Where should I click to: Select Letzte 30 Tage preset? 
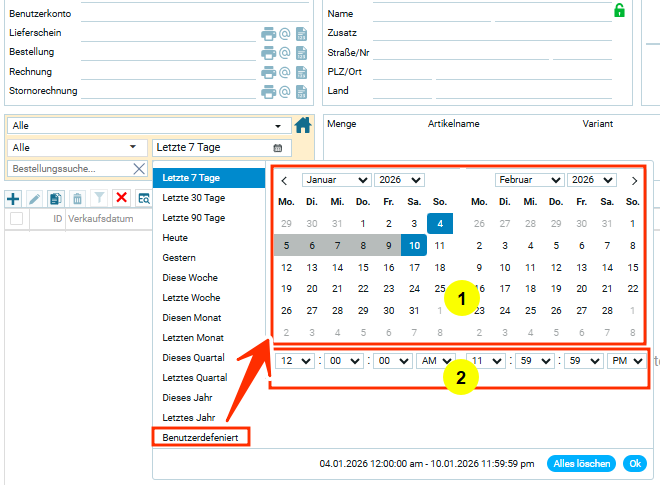coord(194,198)
